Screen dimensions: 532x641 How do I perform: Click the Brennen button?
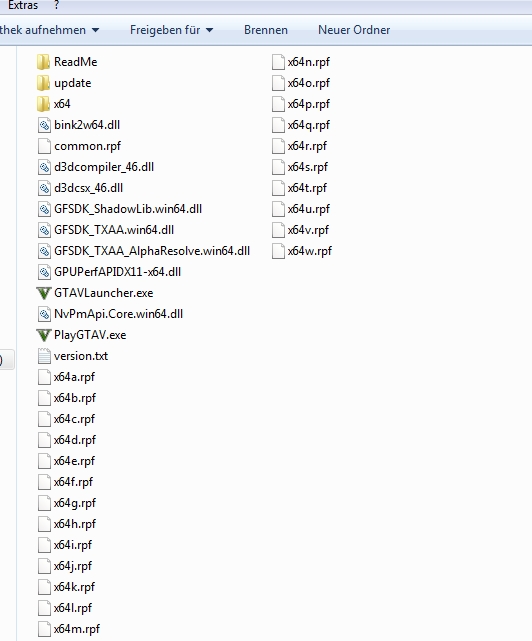point(266,30)
